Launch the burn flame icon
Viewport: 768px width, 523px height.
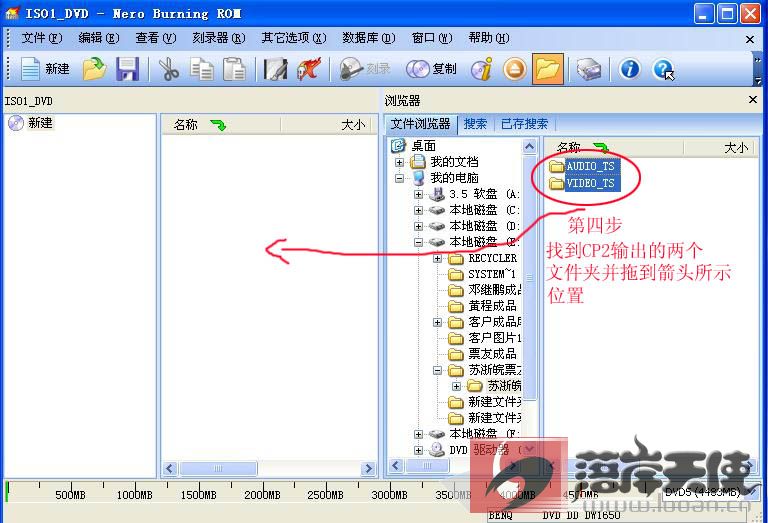309,69
